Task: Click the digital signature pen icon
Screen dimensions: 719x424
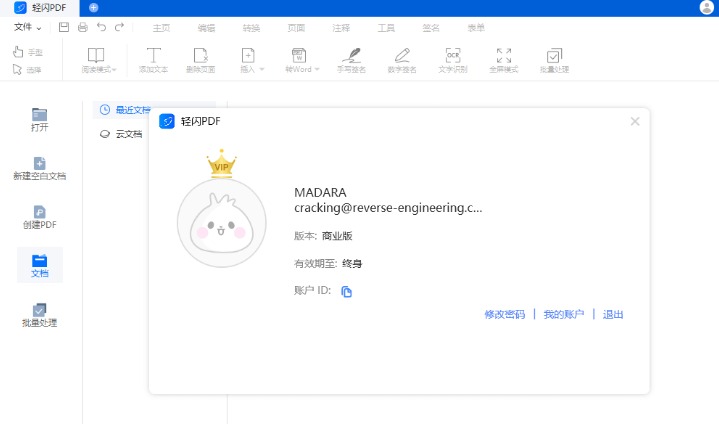Action: 402,55
